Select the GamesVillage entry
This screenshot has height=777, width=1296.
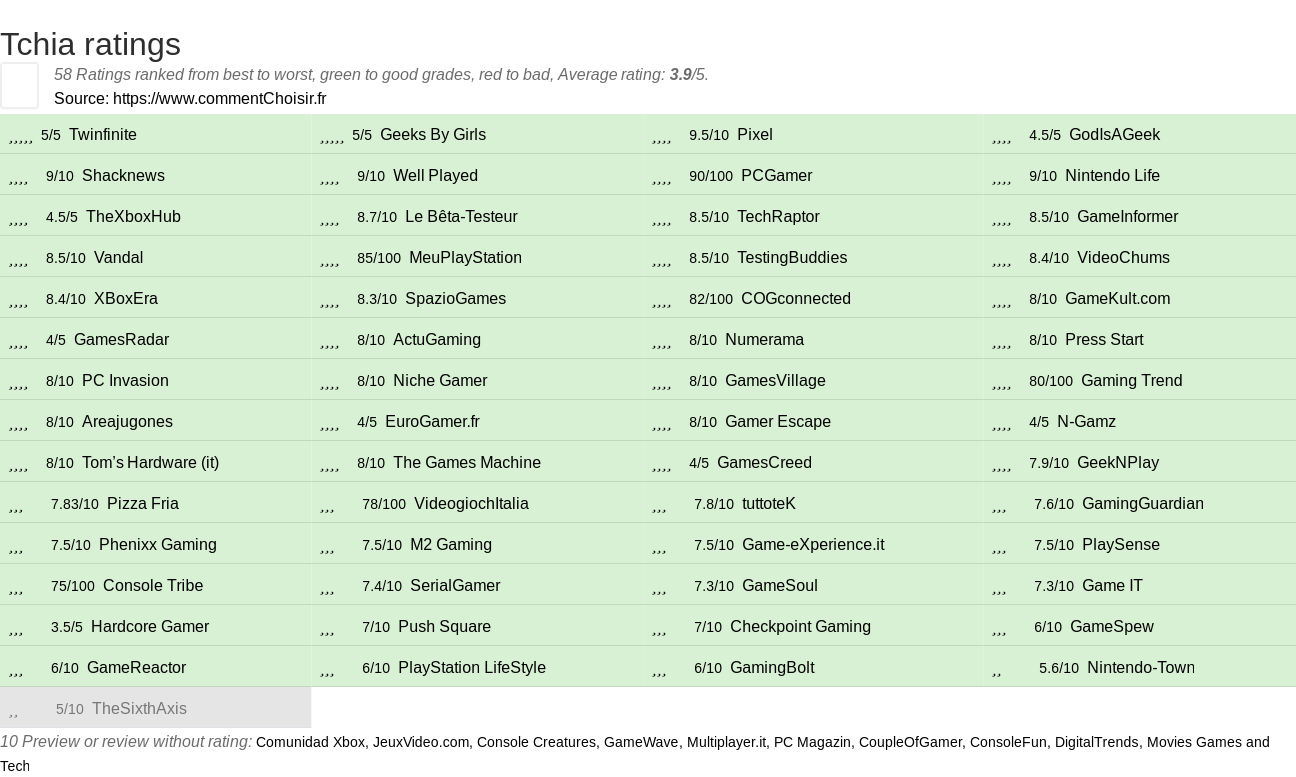click(x=813, y=380)
